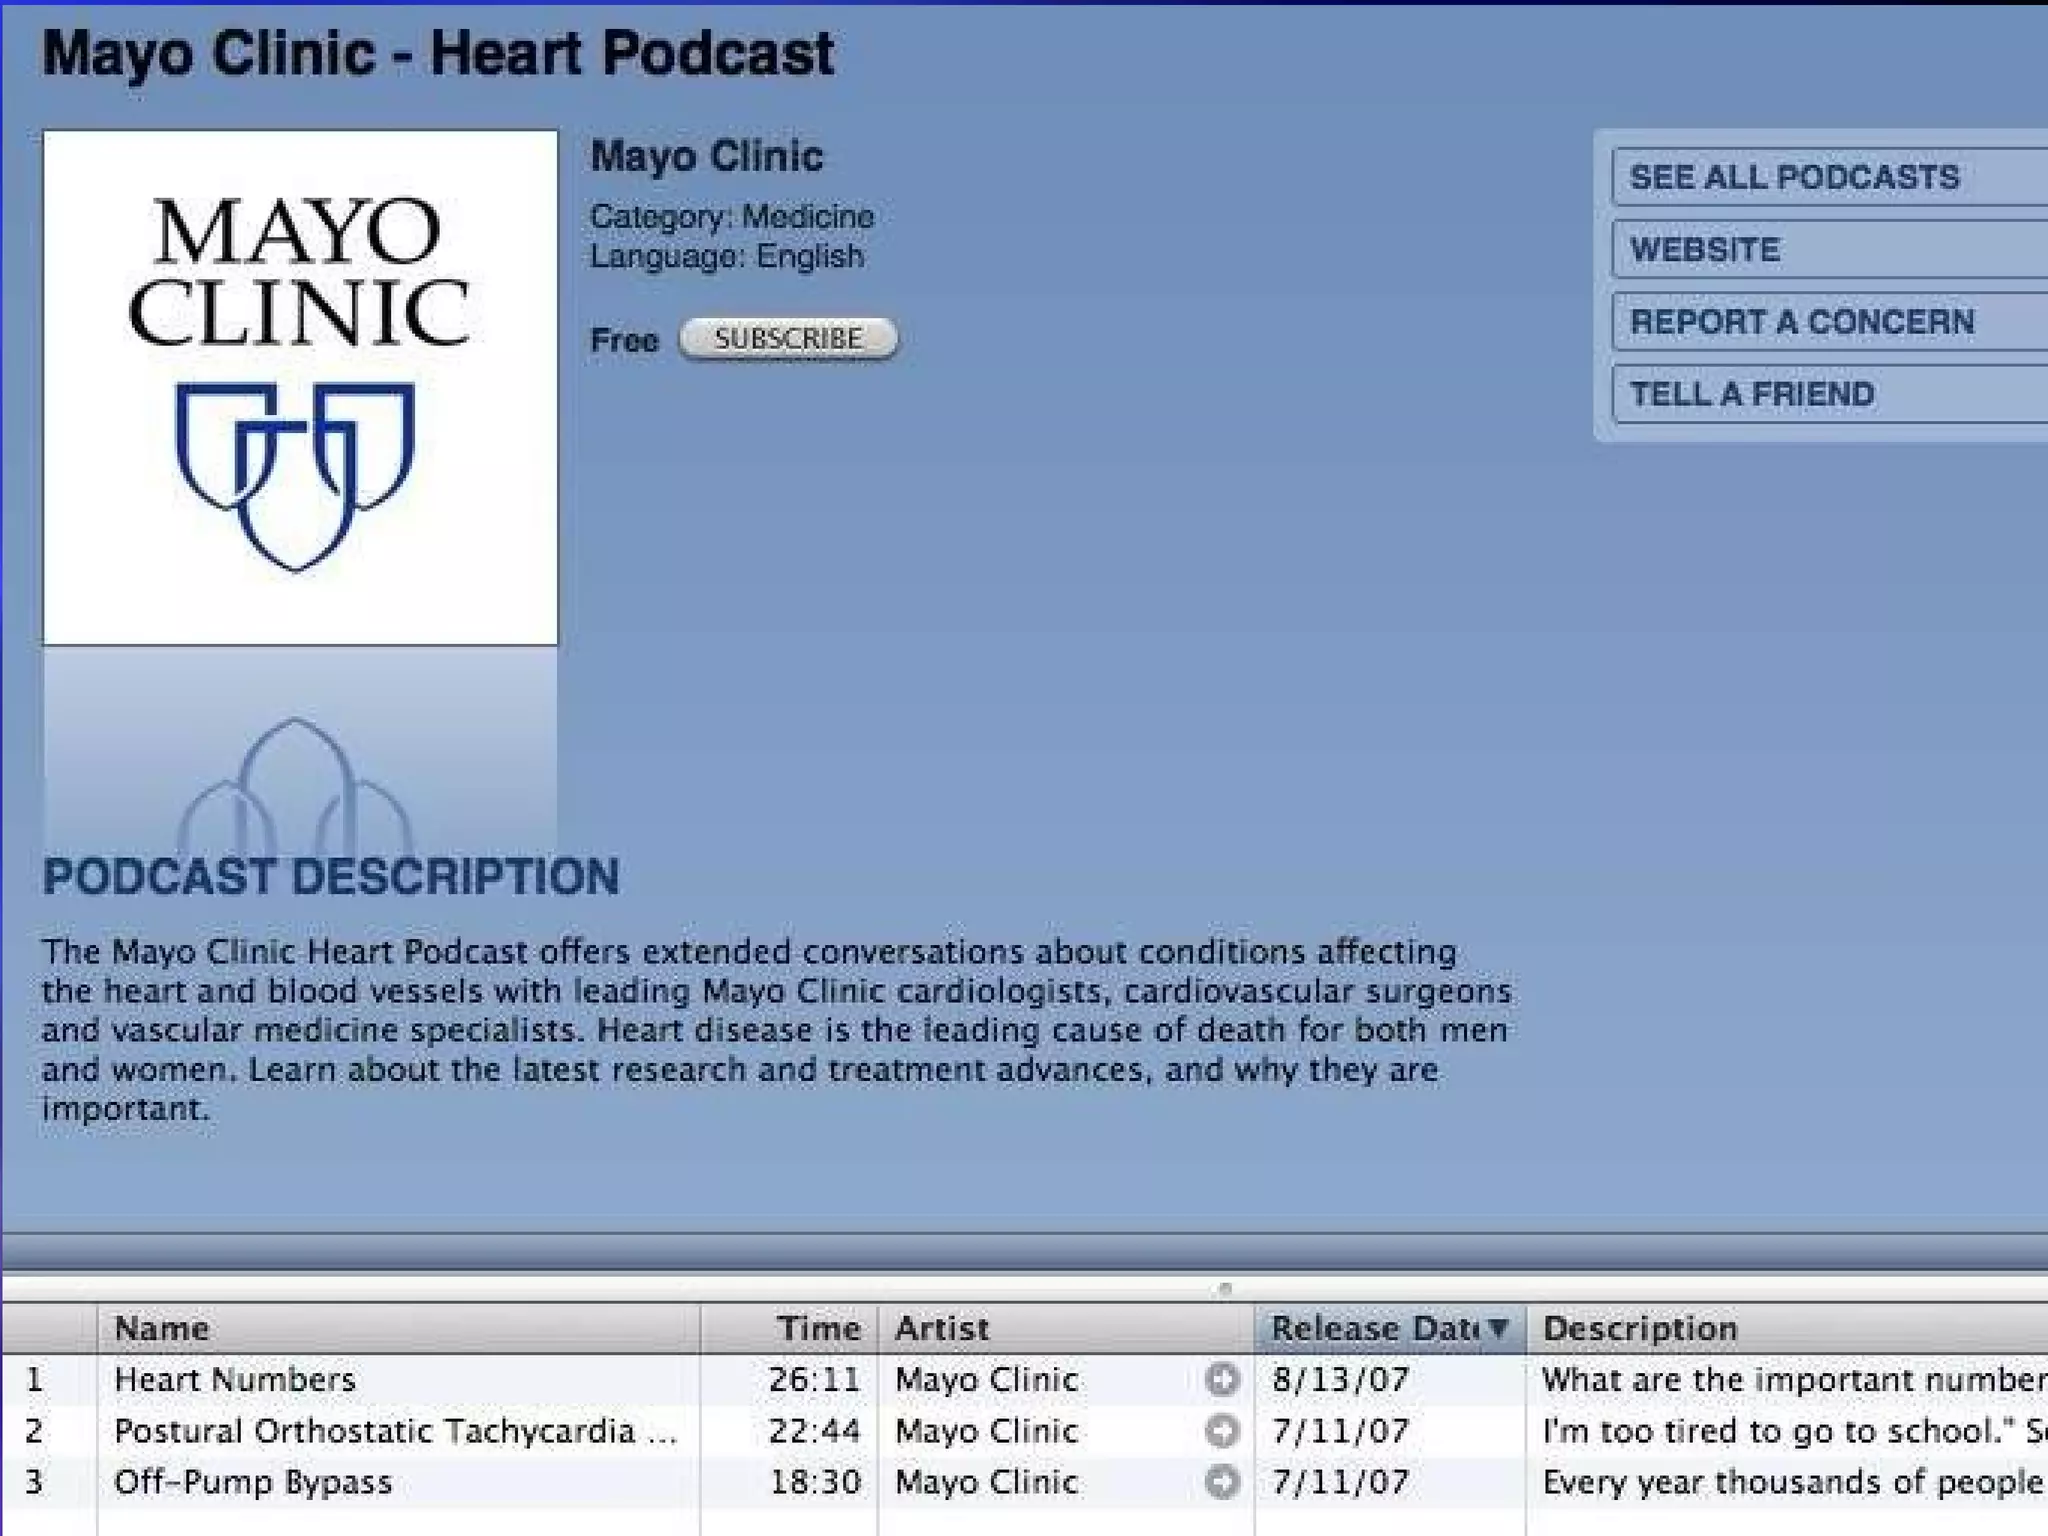
Task: Click Report a Concern
Action: click(x=1801, y=322)
